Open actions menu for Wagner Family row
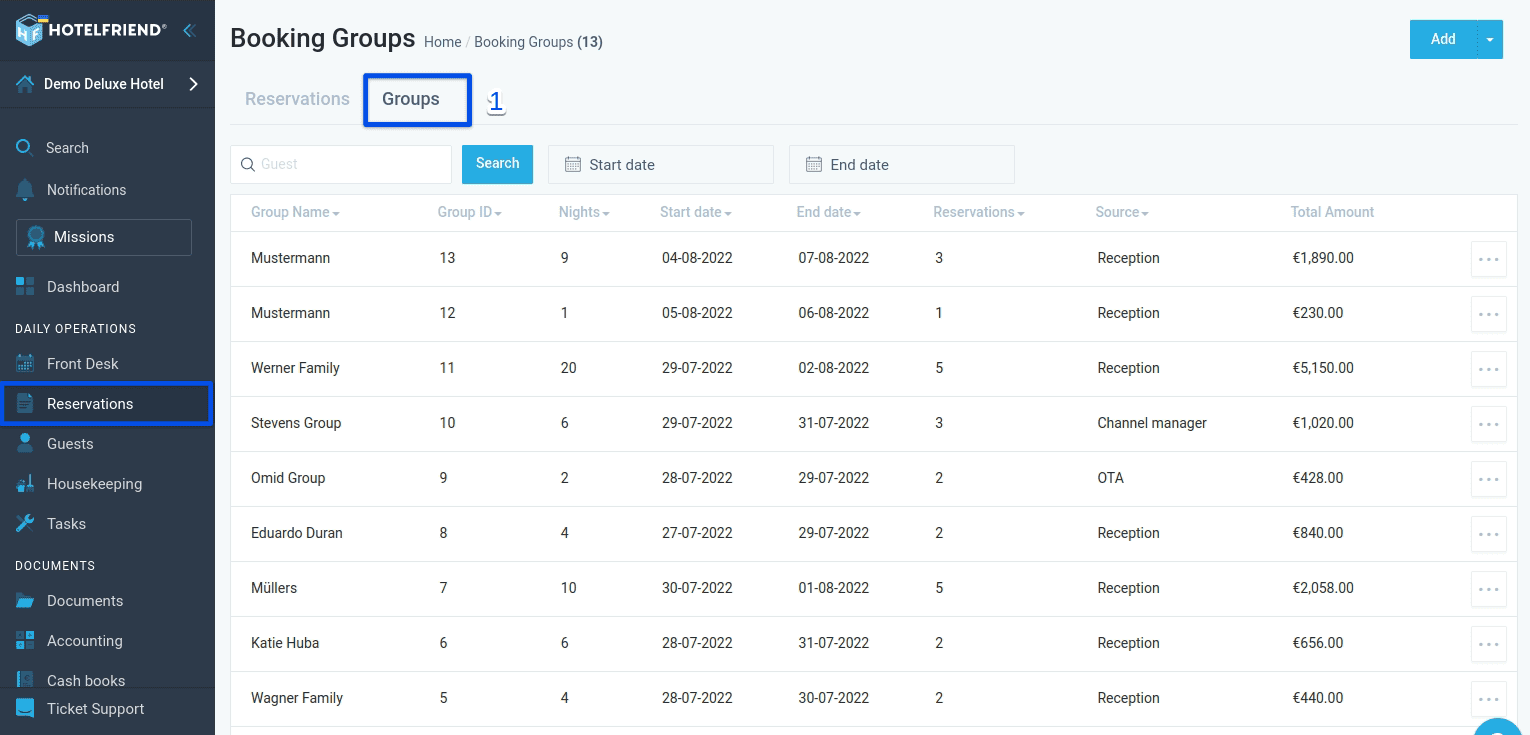Viewport: 1530px width, 735px height. coord(1489,699)
